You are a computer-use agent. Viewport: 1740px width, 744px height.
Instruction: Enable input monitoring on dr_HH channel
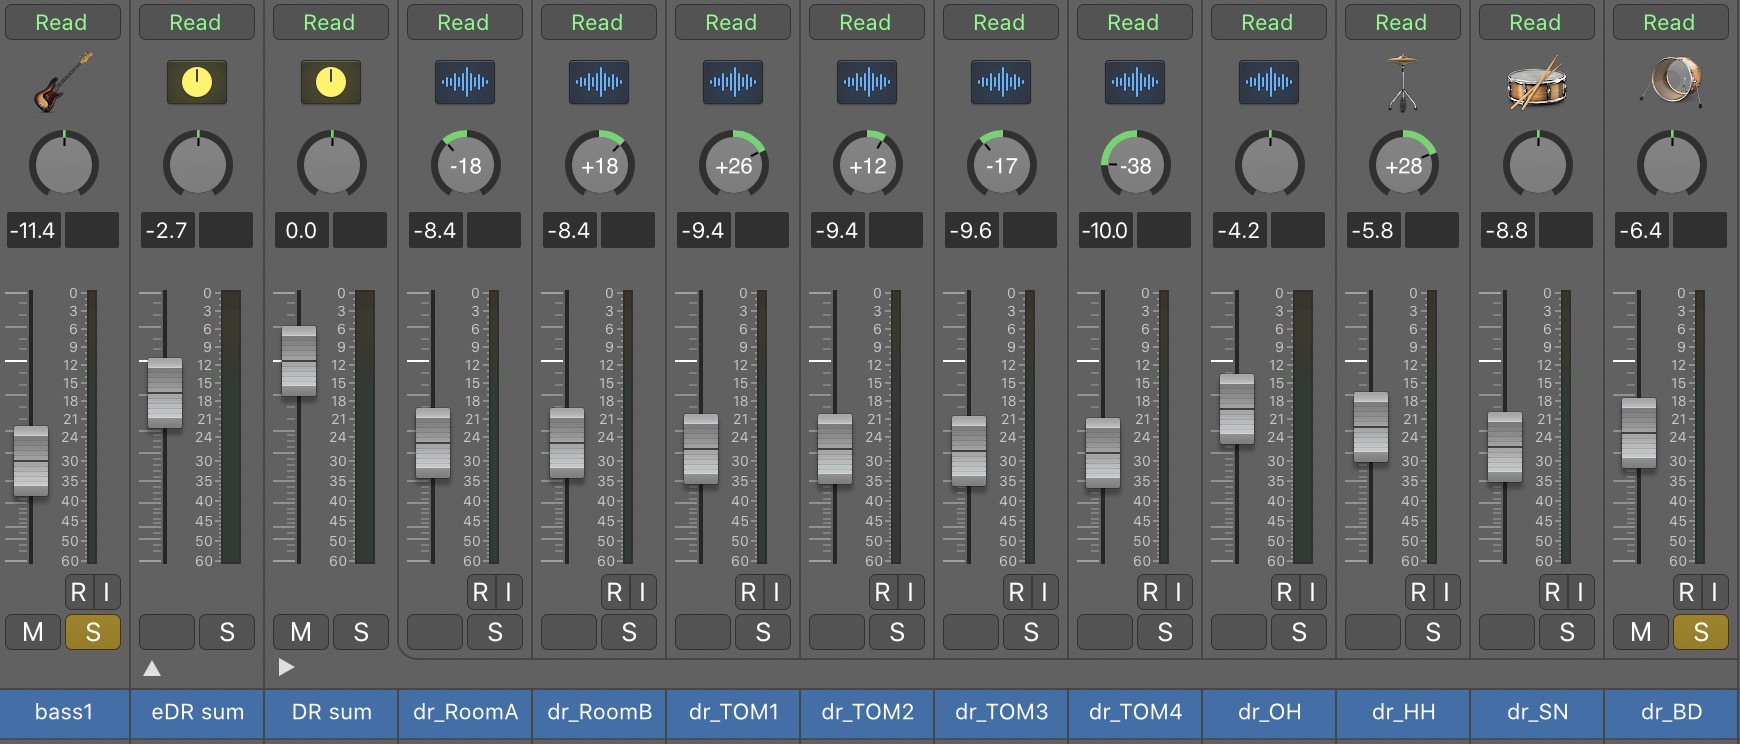tap(1446, 593)
